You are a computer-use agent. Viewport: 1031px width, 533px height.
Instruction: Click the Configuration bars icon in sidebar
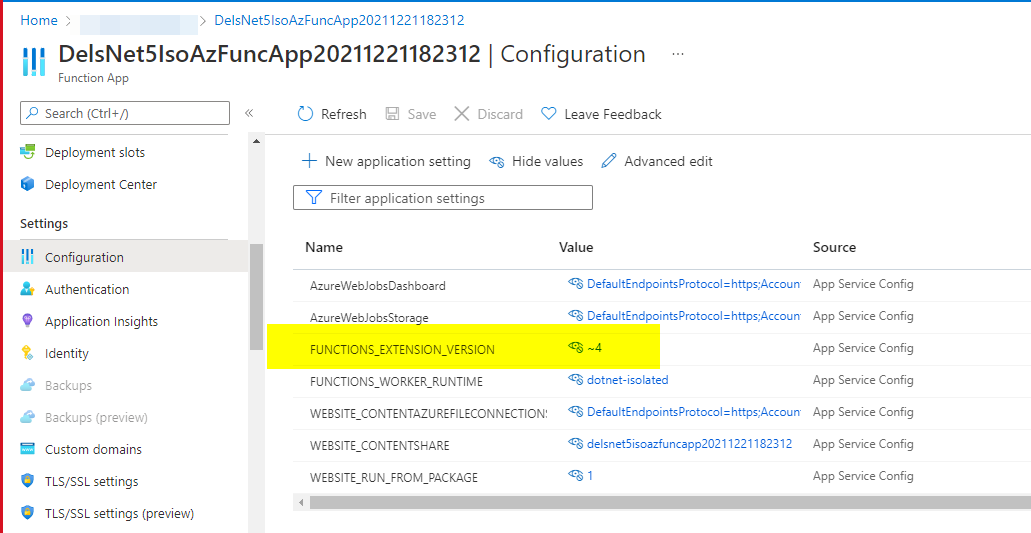pos(27,257)
